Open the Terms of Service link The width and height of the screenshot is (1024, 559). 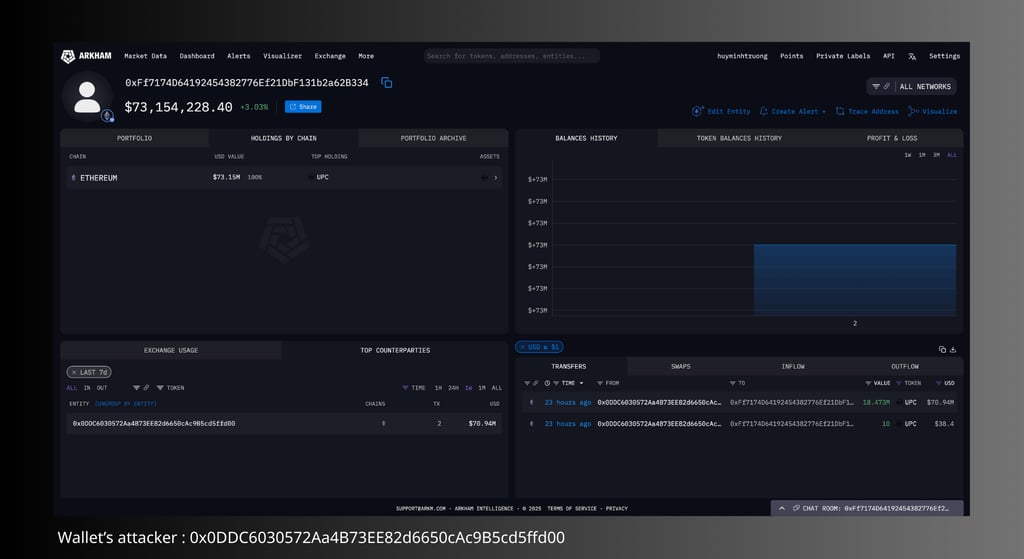coord(572,509)
